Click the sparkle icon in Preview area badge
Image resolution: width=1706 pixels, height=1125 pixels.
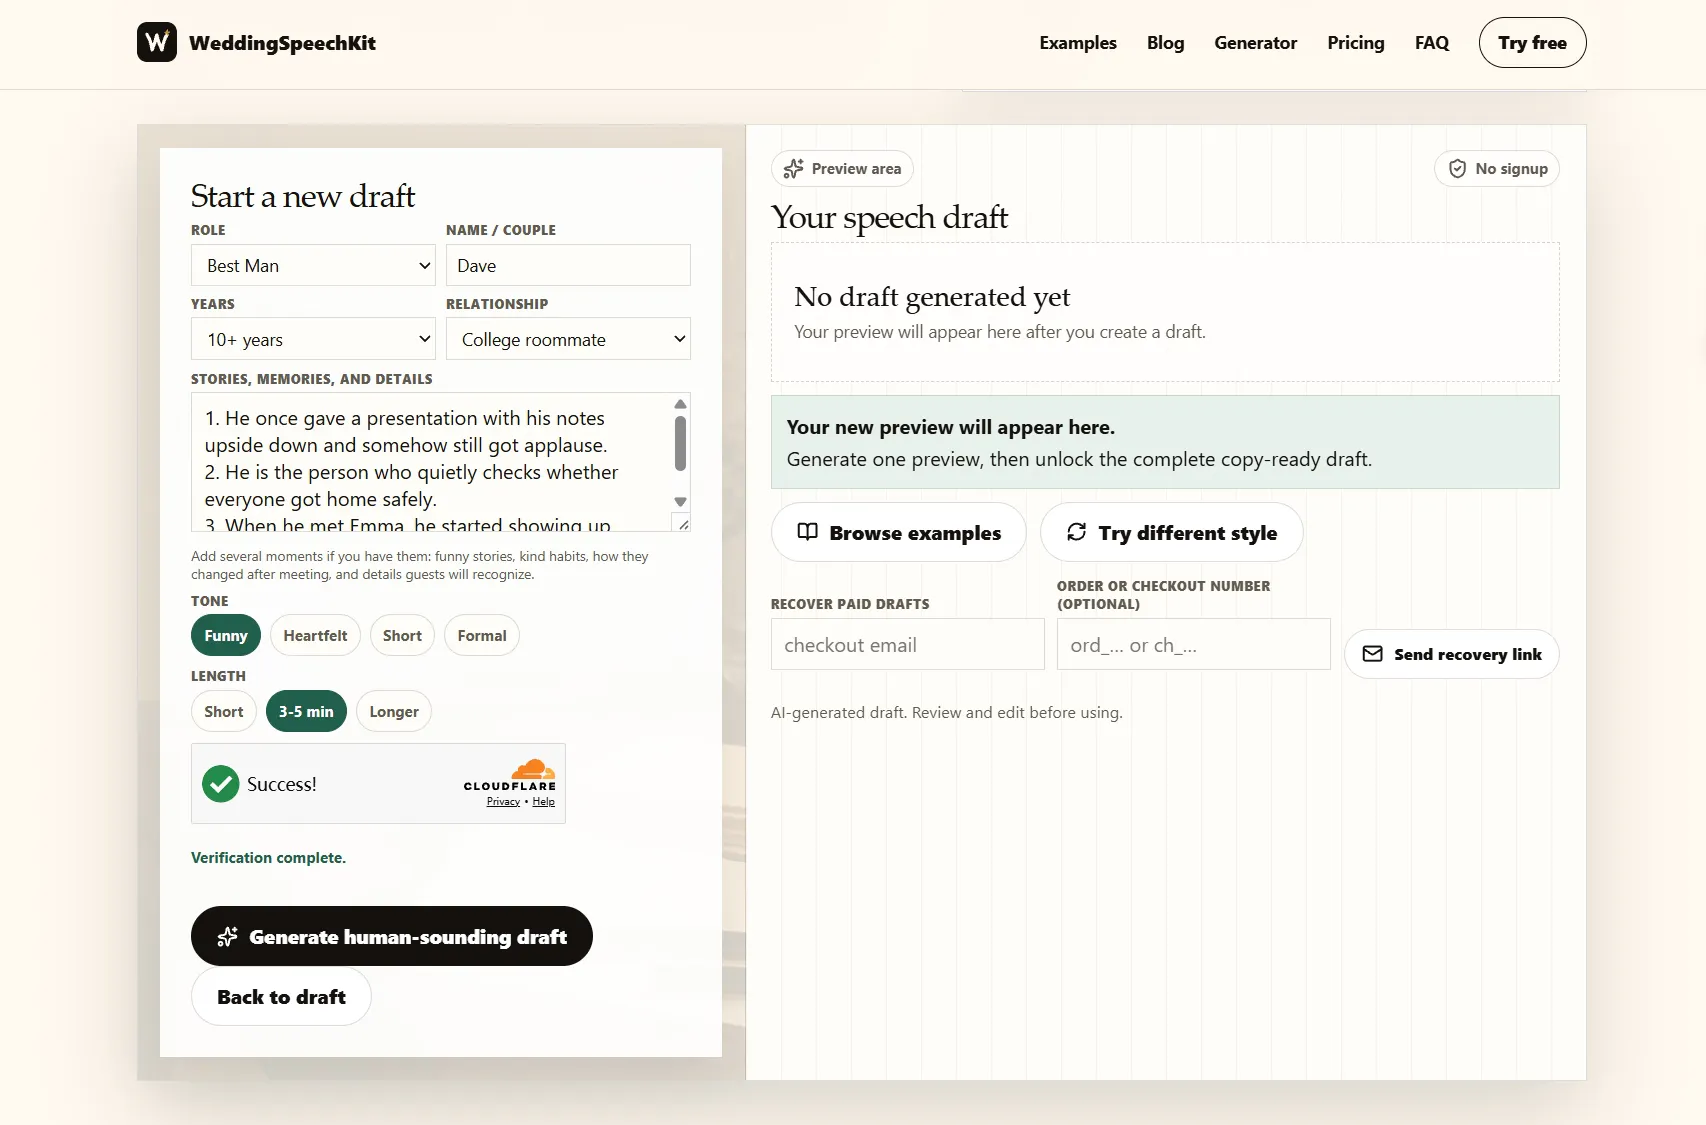pos(793,169)
